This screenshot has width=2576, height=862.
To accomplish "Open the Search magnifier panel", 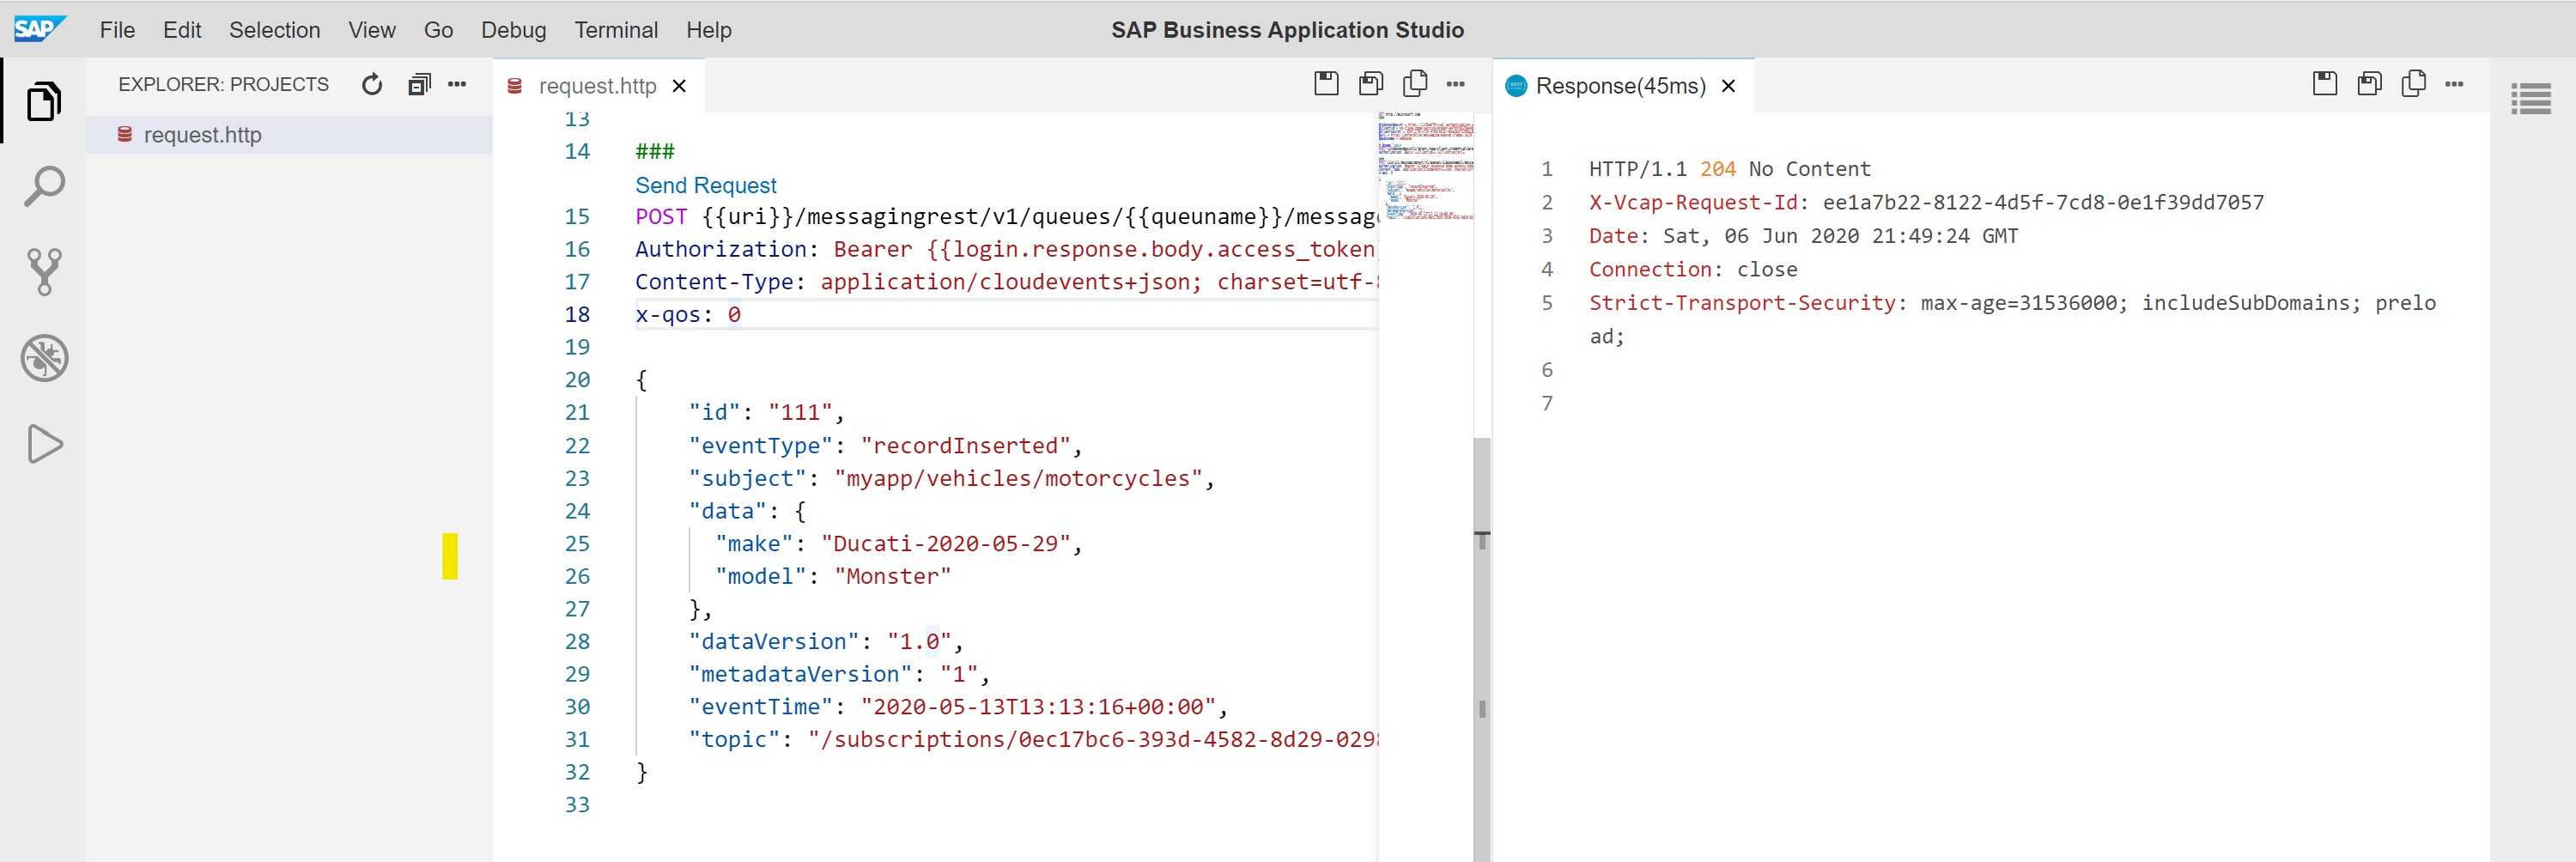I will (x=44, y=187).
